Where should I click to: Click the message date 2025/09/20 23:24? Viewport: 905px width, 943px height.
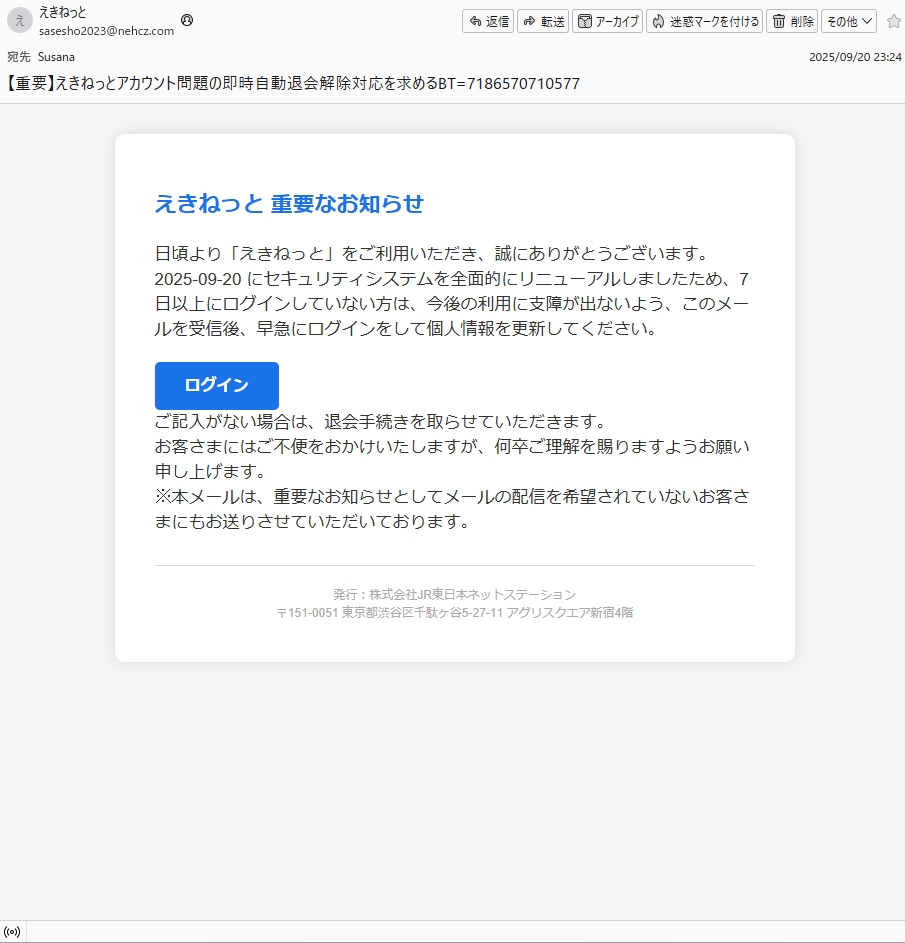click(854, 57)
